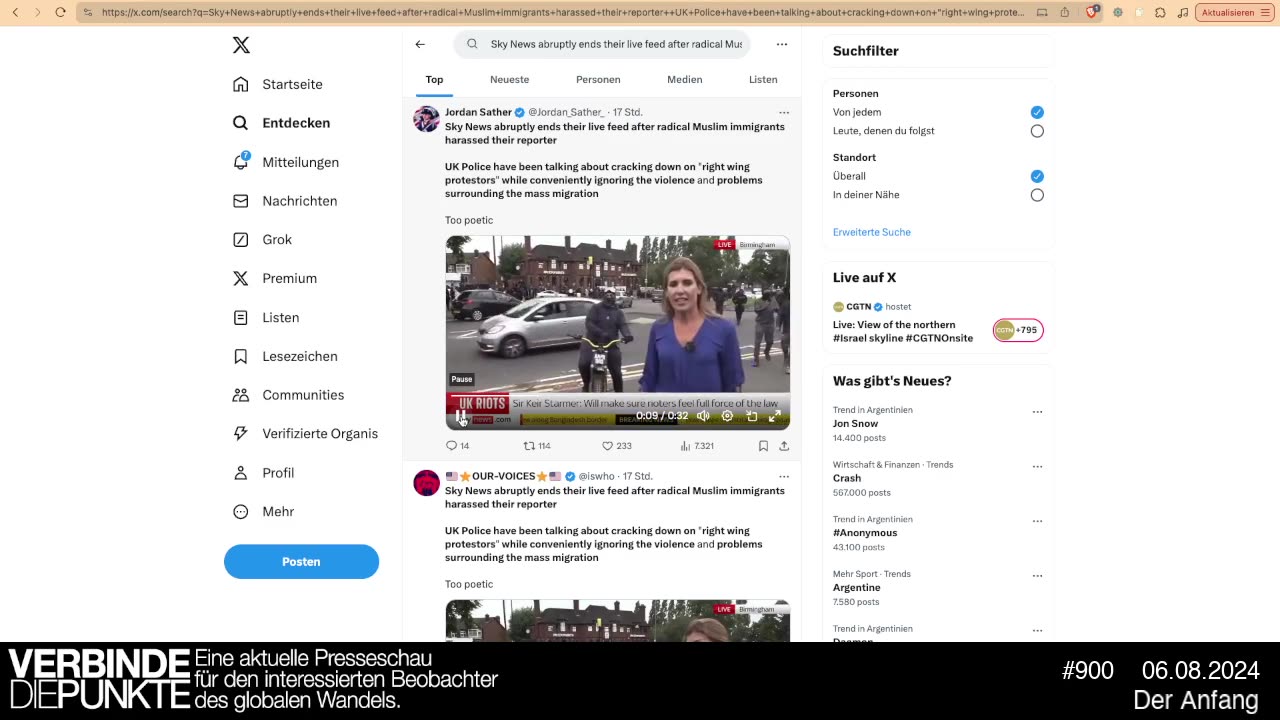This screenshot has height=720, width=1280.
Task: Open OUR-VOICES profile avatar
Action: point(426,483)
